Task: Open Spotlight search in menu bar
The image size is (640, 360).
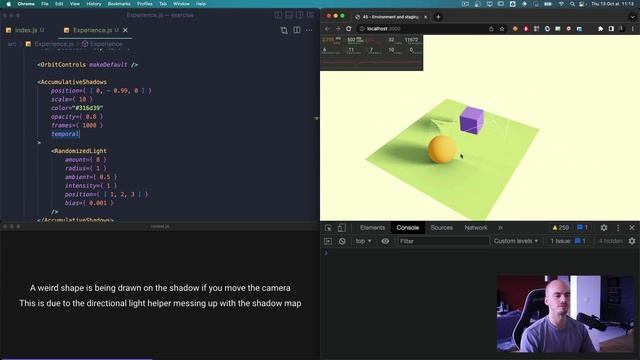Action: pos(572,4)
